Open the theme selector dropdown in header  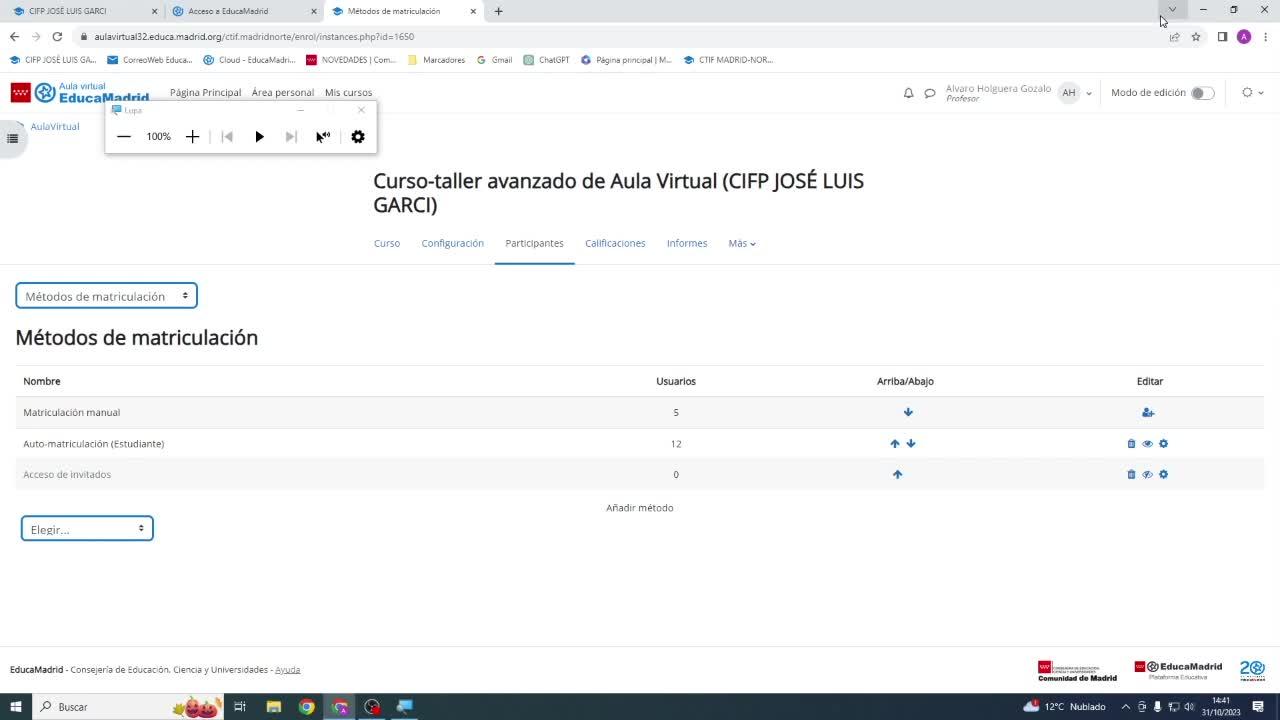[x=1252, y=93]
